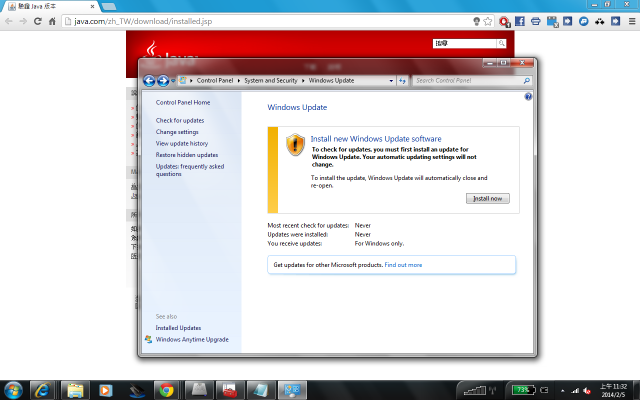Open Control Panel Home
This screenshot has height=400, width=640.
[x=183, y=102]
